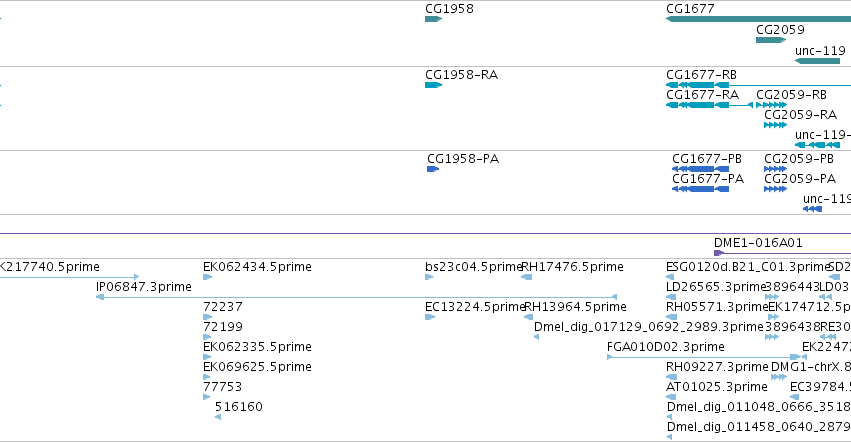
Task: Click the DME1-016A01 purple marker
Action: pyautogui.click(x=719, y=253)
